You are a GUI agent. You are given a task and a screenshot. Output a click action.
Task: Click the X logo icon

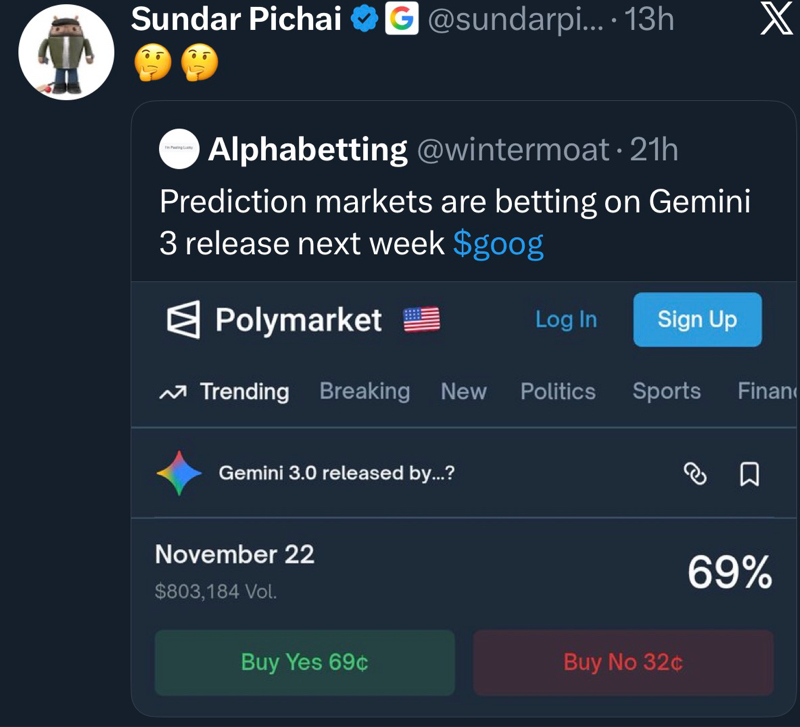(x=776, y=20)
